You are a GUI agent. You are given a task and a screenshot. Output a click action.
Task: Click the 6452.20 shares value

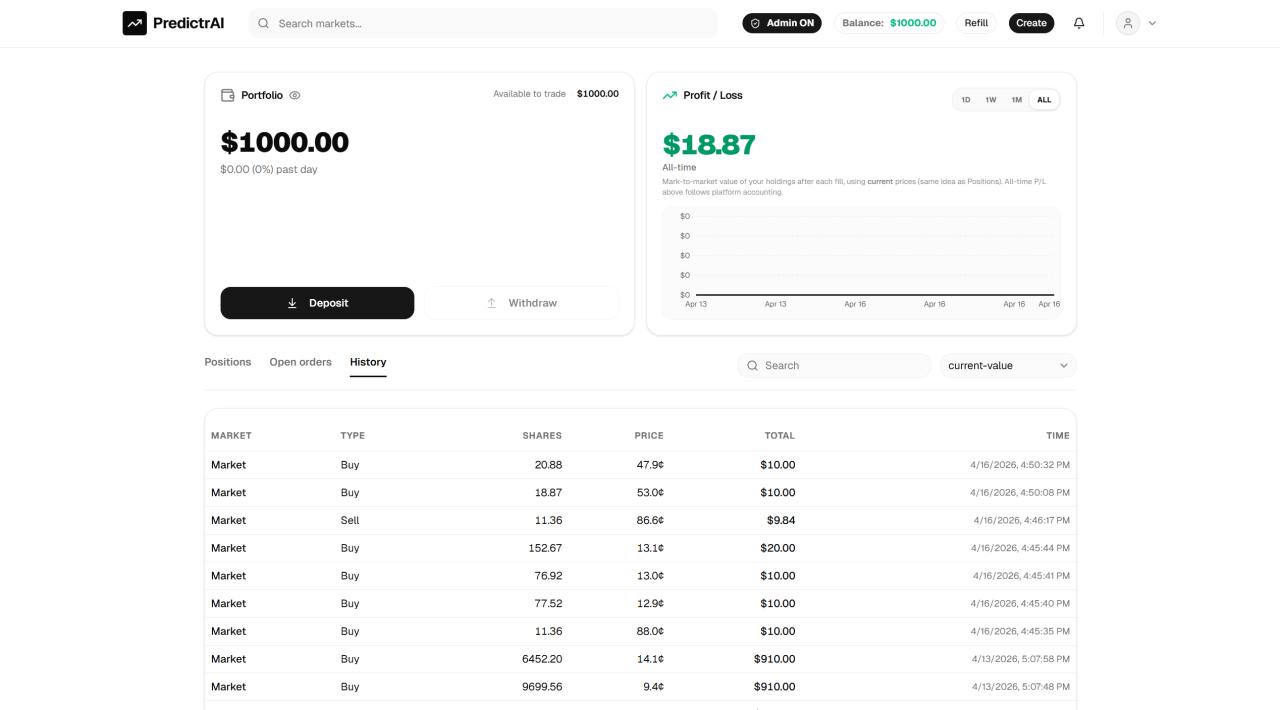(542, 659)
